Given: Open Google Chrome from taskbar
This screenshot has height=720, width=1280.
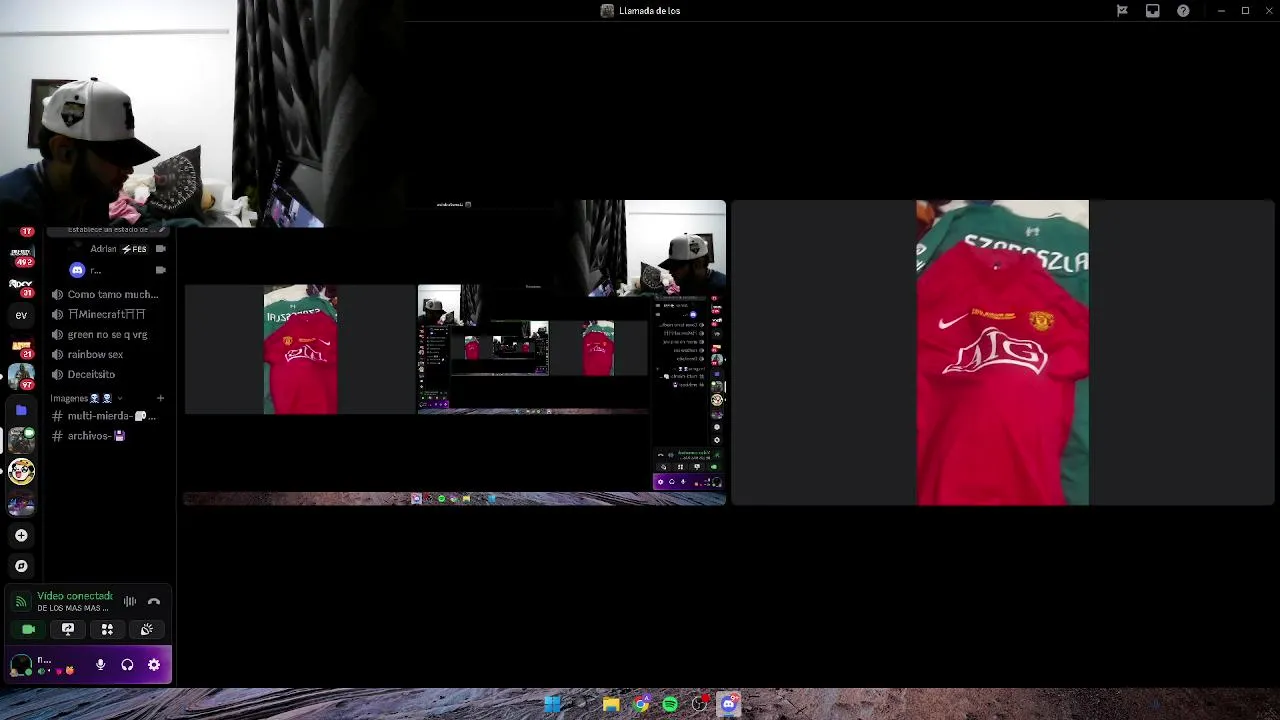Looking at the screenshot, I should pos(641,704).
